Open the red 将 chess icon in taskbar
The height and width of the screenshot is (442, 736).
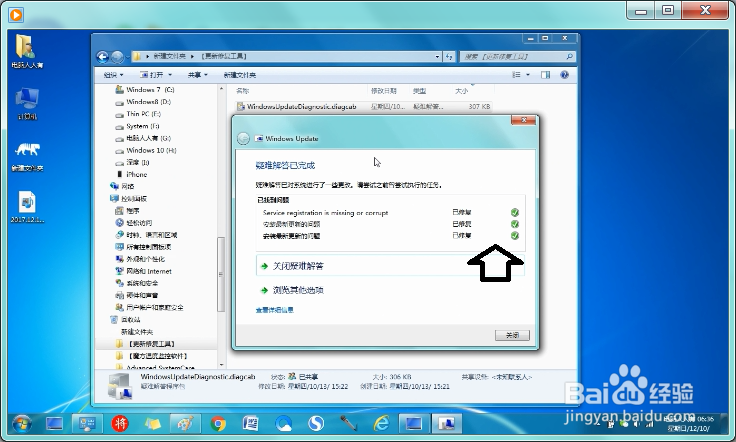120,424
